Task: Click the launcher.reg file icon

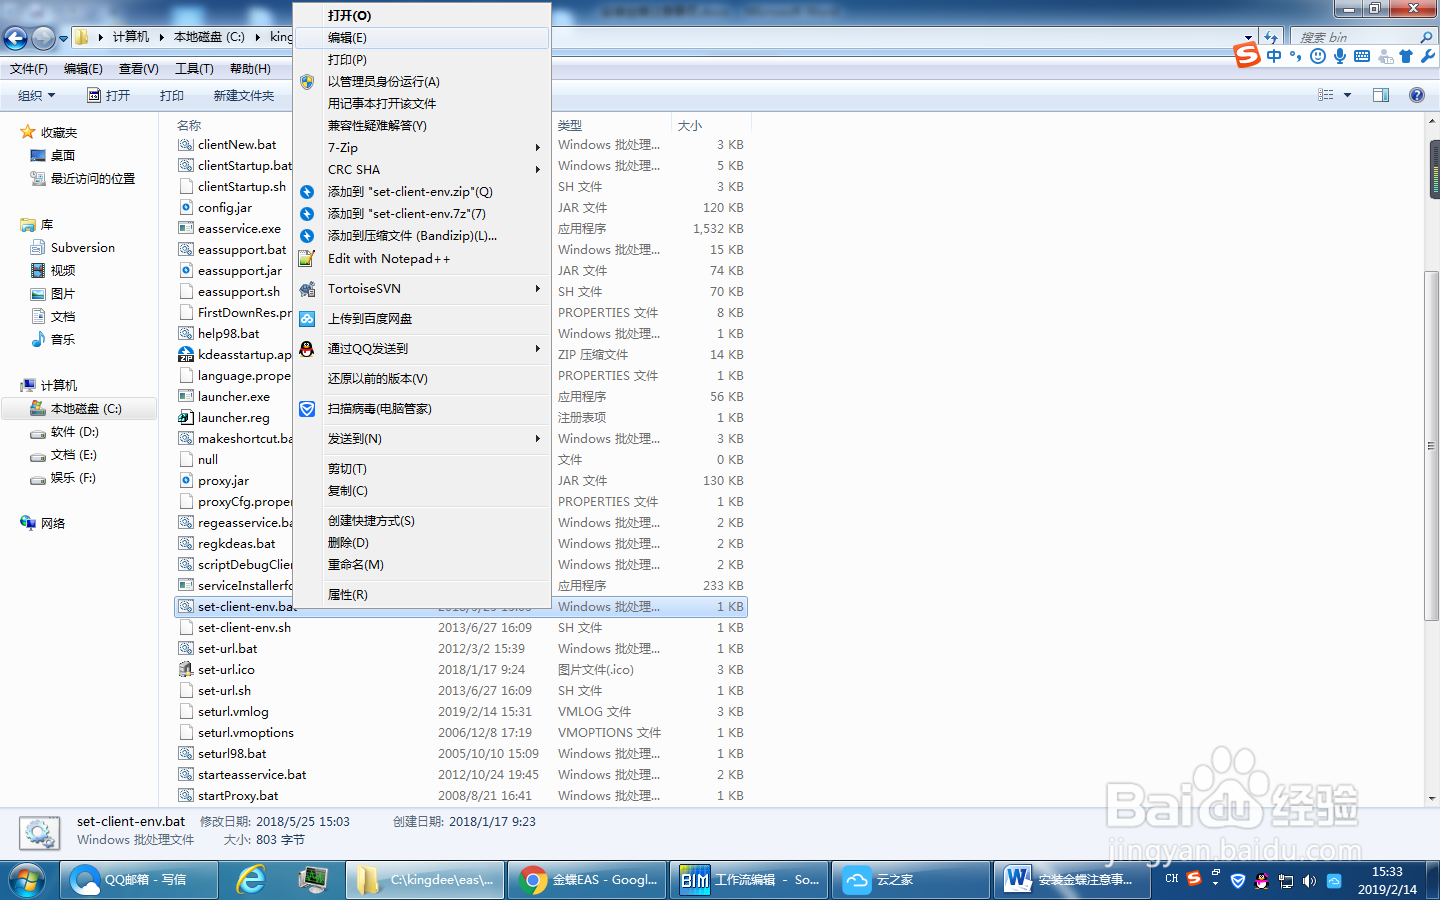Action: click(x=186, y=417)
